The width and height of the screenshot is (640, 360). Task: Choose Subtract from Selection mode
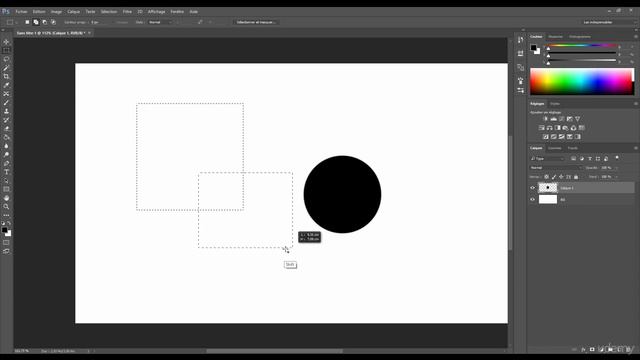[x=44, y=22]
